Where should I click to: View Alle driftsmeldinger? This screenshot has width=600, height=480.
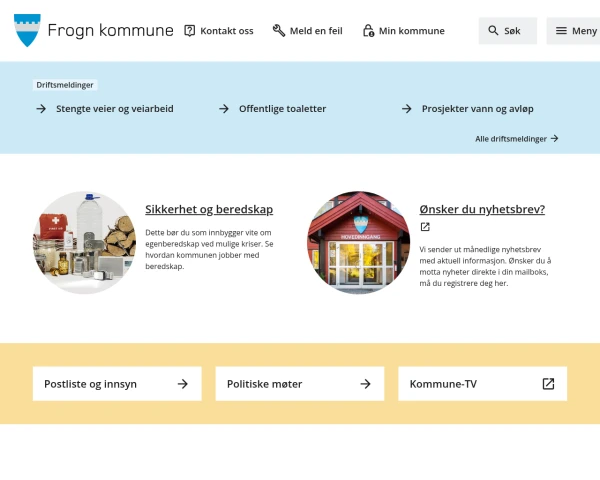517,139
